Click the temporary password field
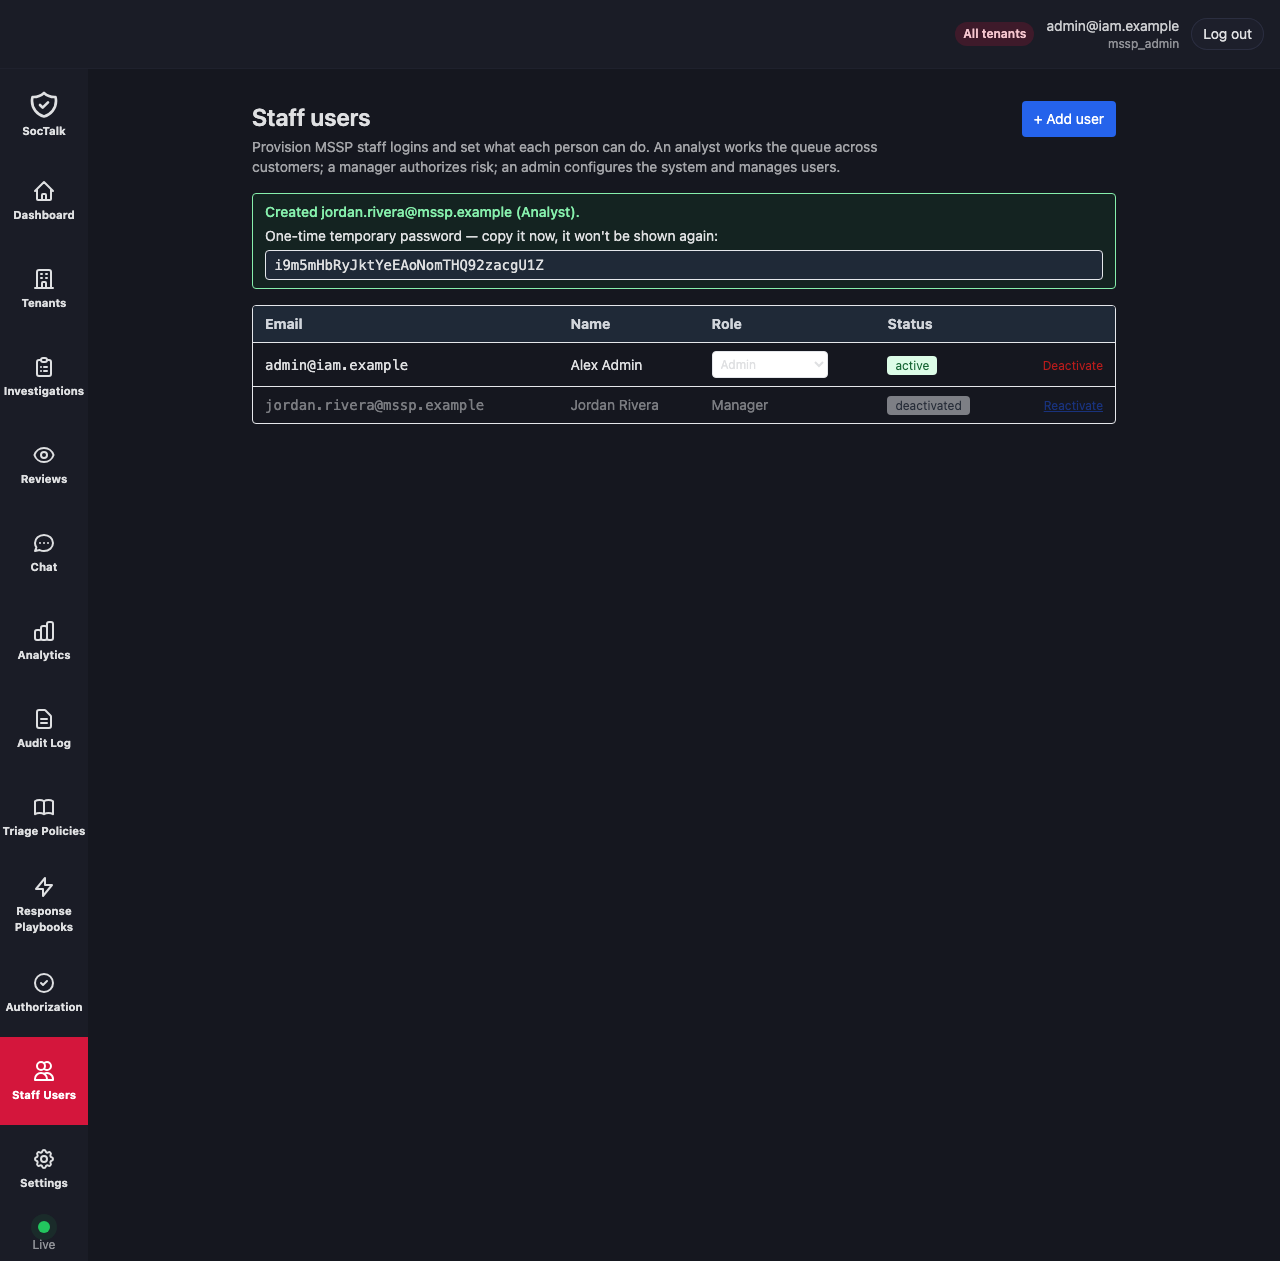This screenshot has height=1261, width=1280. point(684,265)
